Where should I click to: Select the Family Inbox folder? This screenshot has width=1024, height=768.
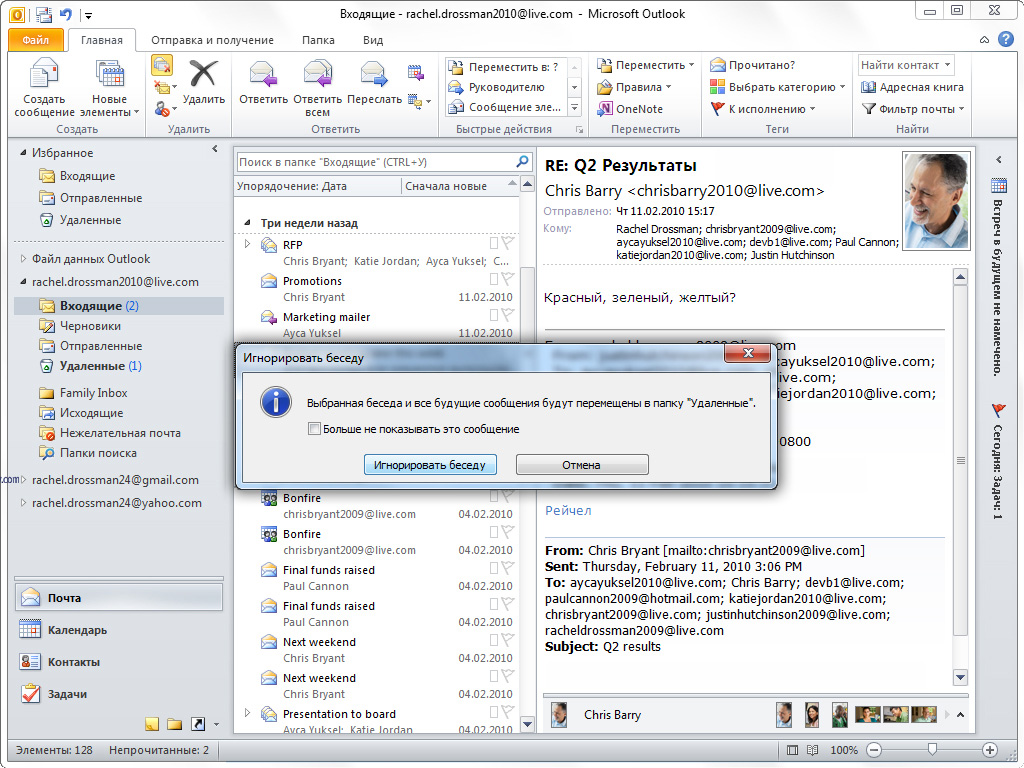(93, 392)
